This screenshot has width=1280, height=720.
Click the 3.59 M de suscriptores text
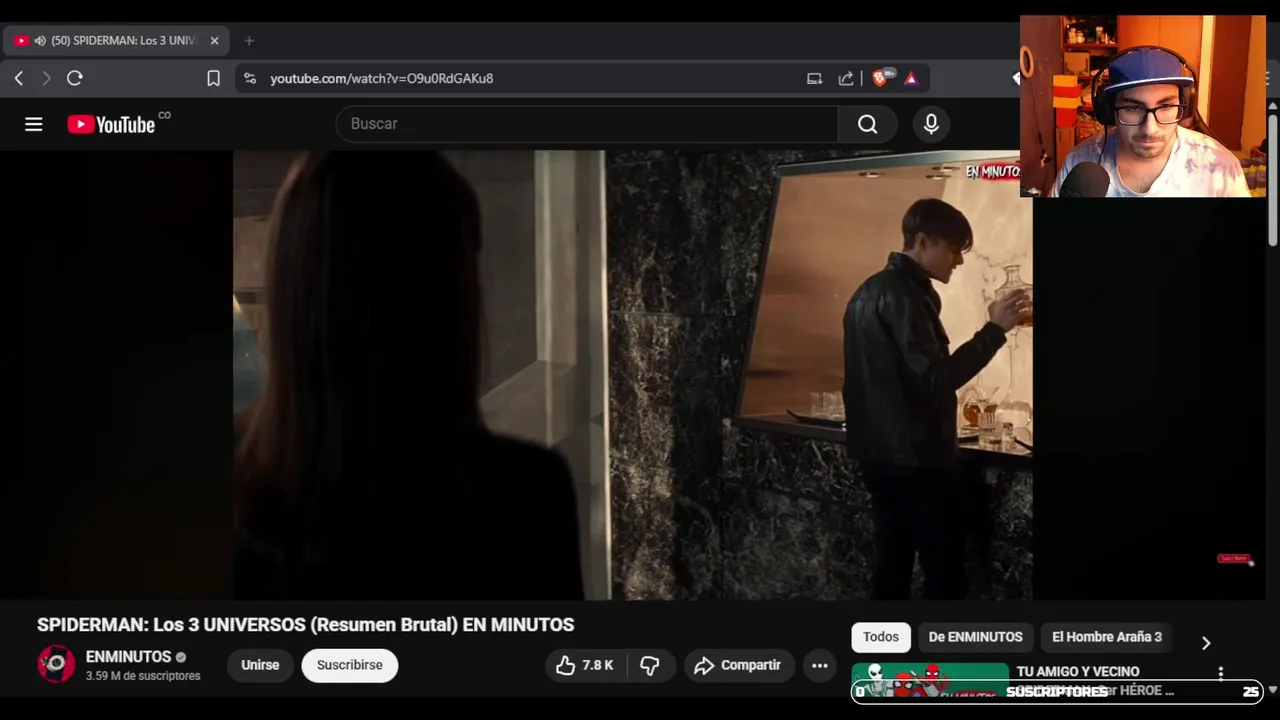pyautogui.click(x=143, y=676)
